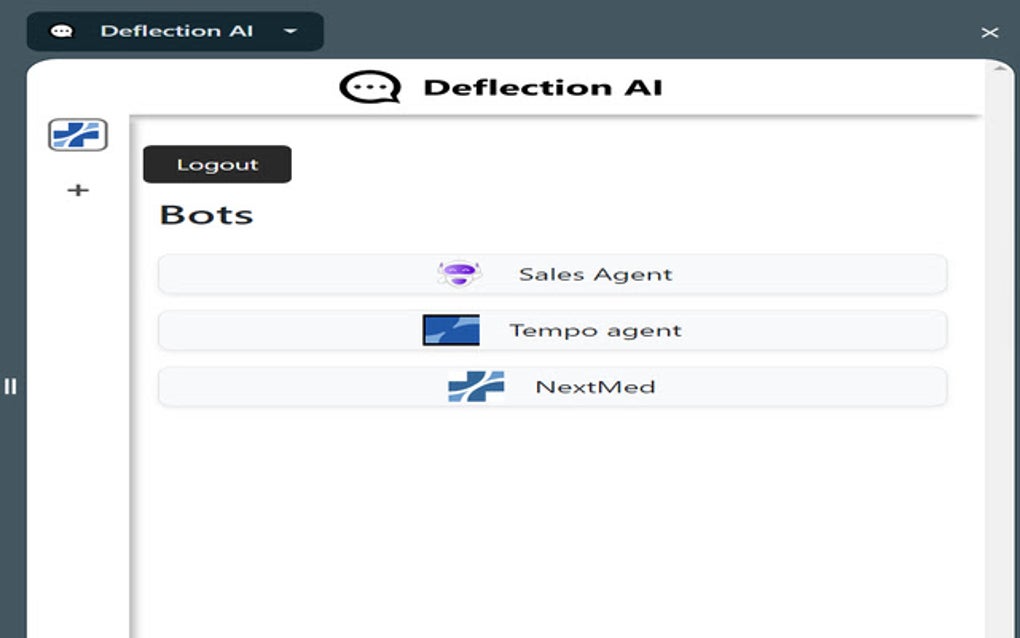Click empty space in the Sales Agent row
This screenshot has height=638, width=1020.
800,274
